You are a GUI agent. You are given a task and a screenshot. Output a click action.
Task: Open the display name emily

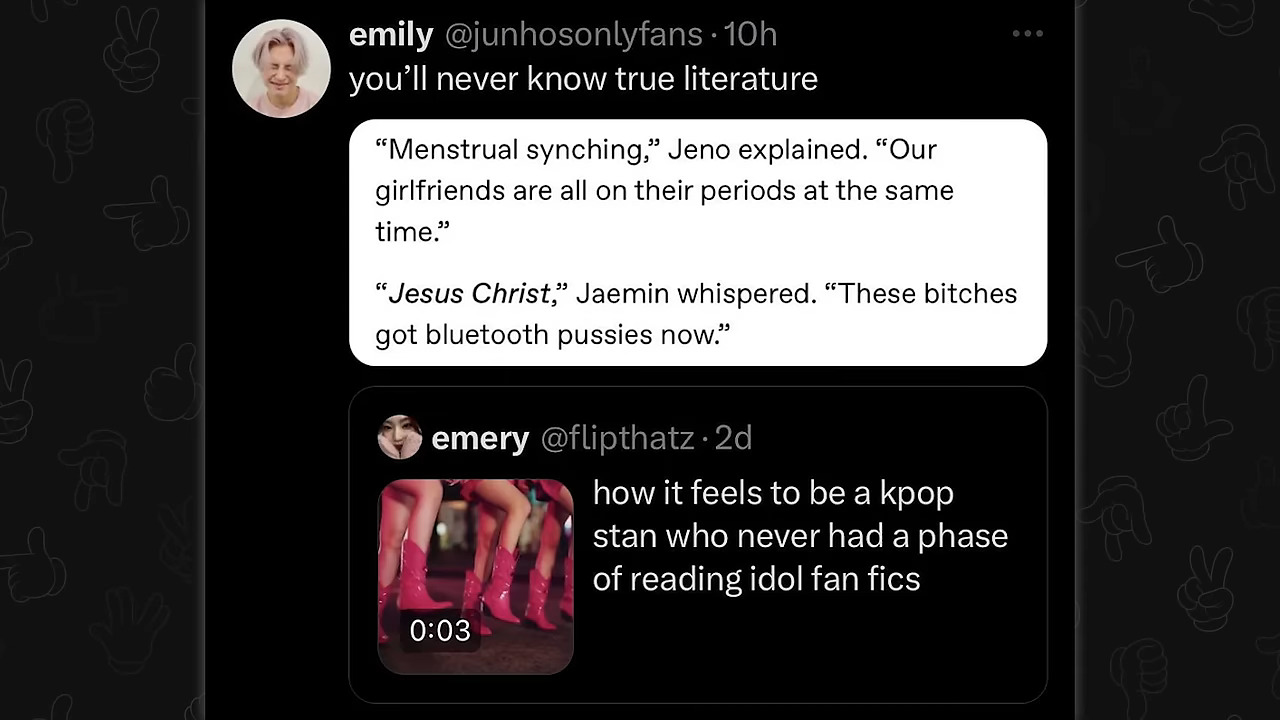(390, 35)
